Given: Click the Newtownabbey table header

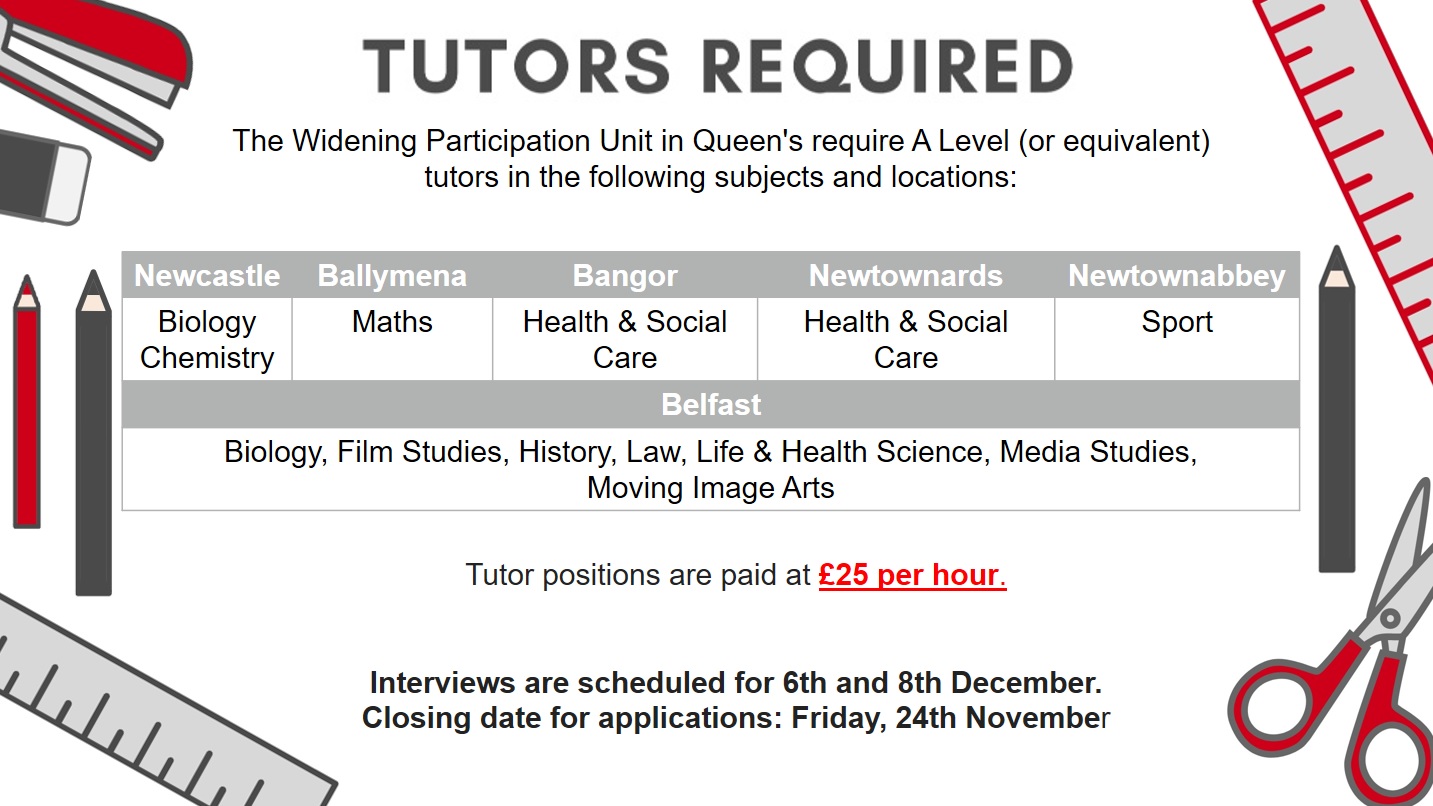Looking at the screenshot, I should click(x=1177, y=276).
